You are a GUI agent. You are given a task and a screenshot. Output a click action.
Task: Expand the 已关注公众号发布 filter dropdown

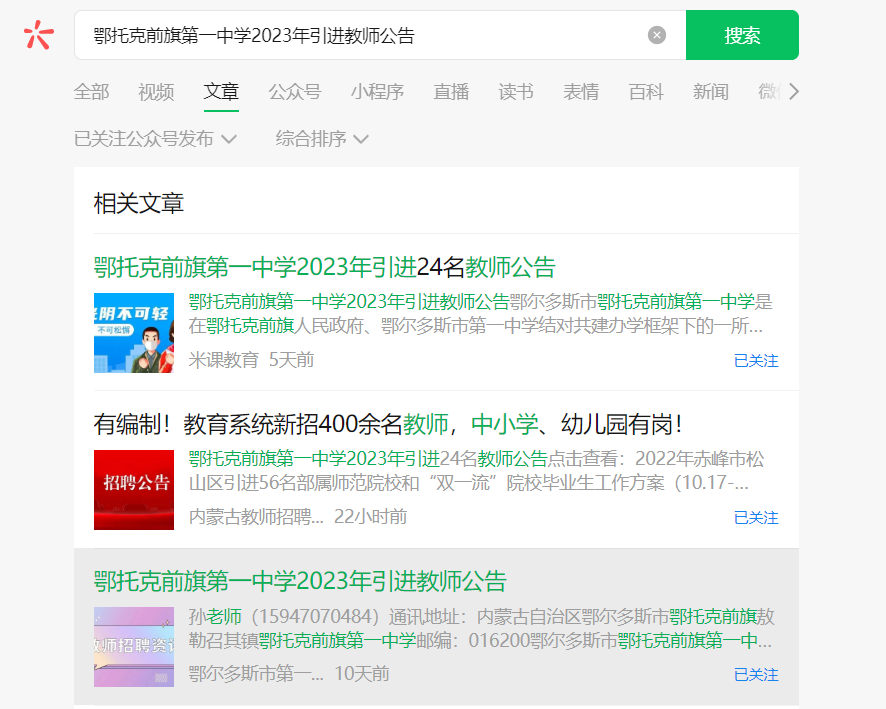tap(155, 138)
